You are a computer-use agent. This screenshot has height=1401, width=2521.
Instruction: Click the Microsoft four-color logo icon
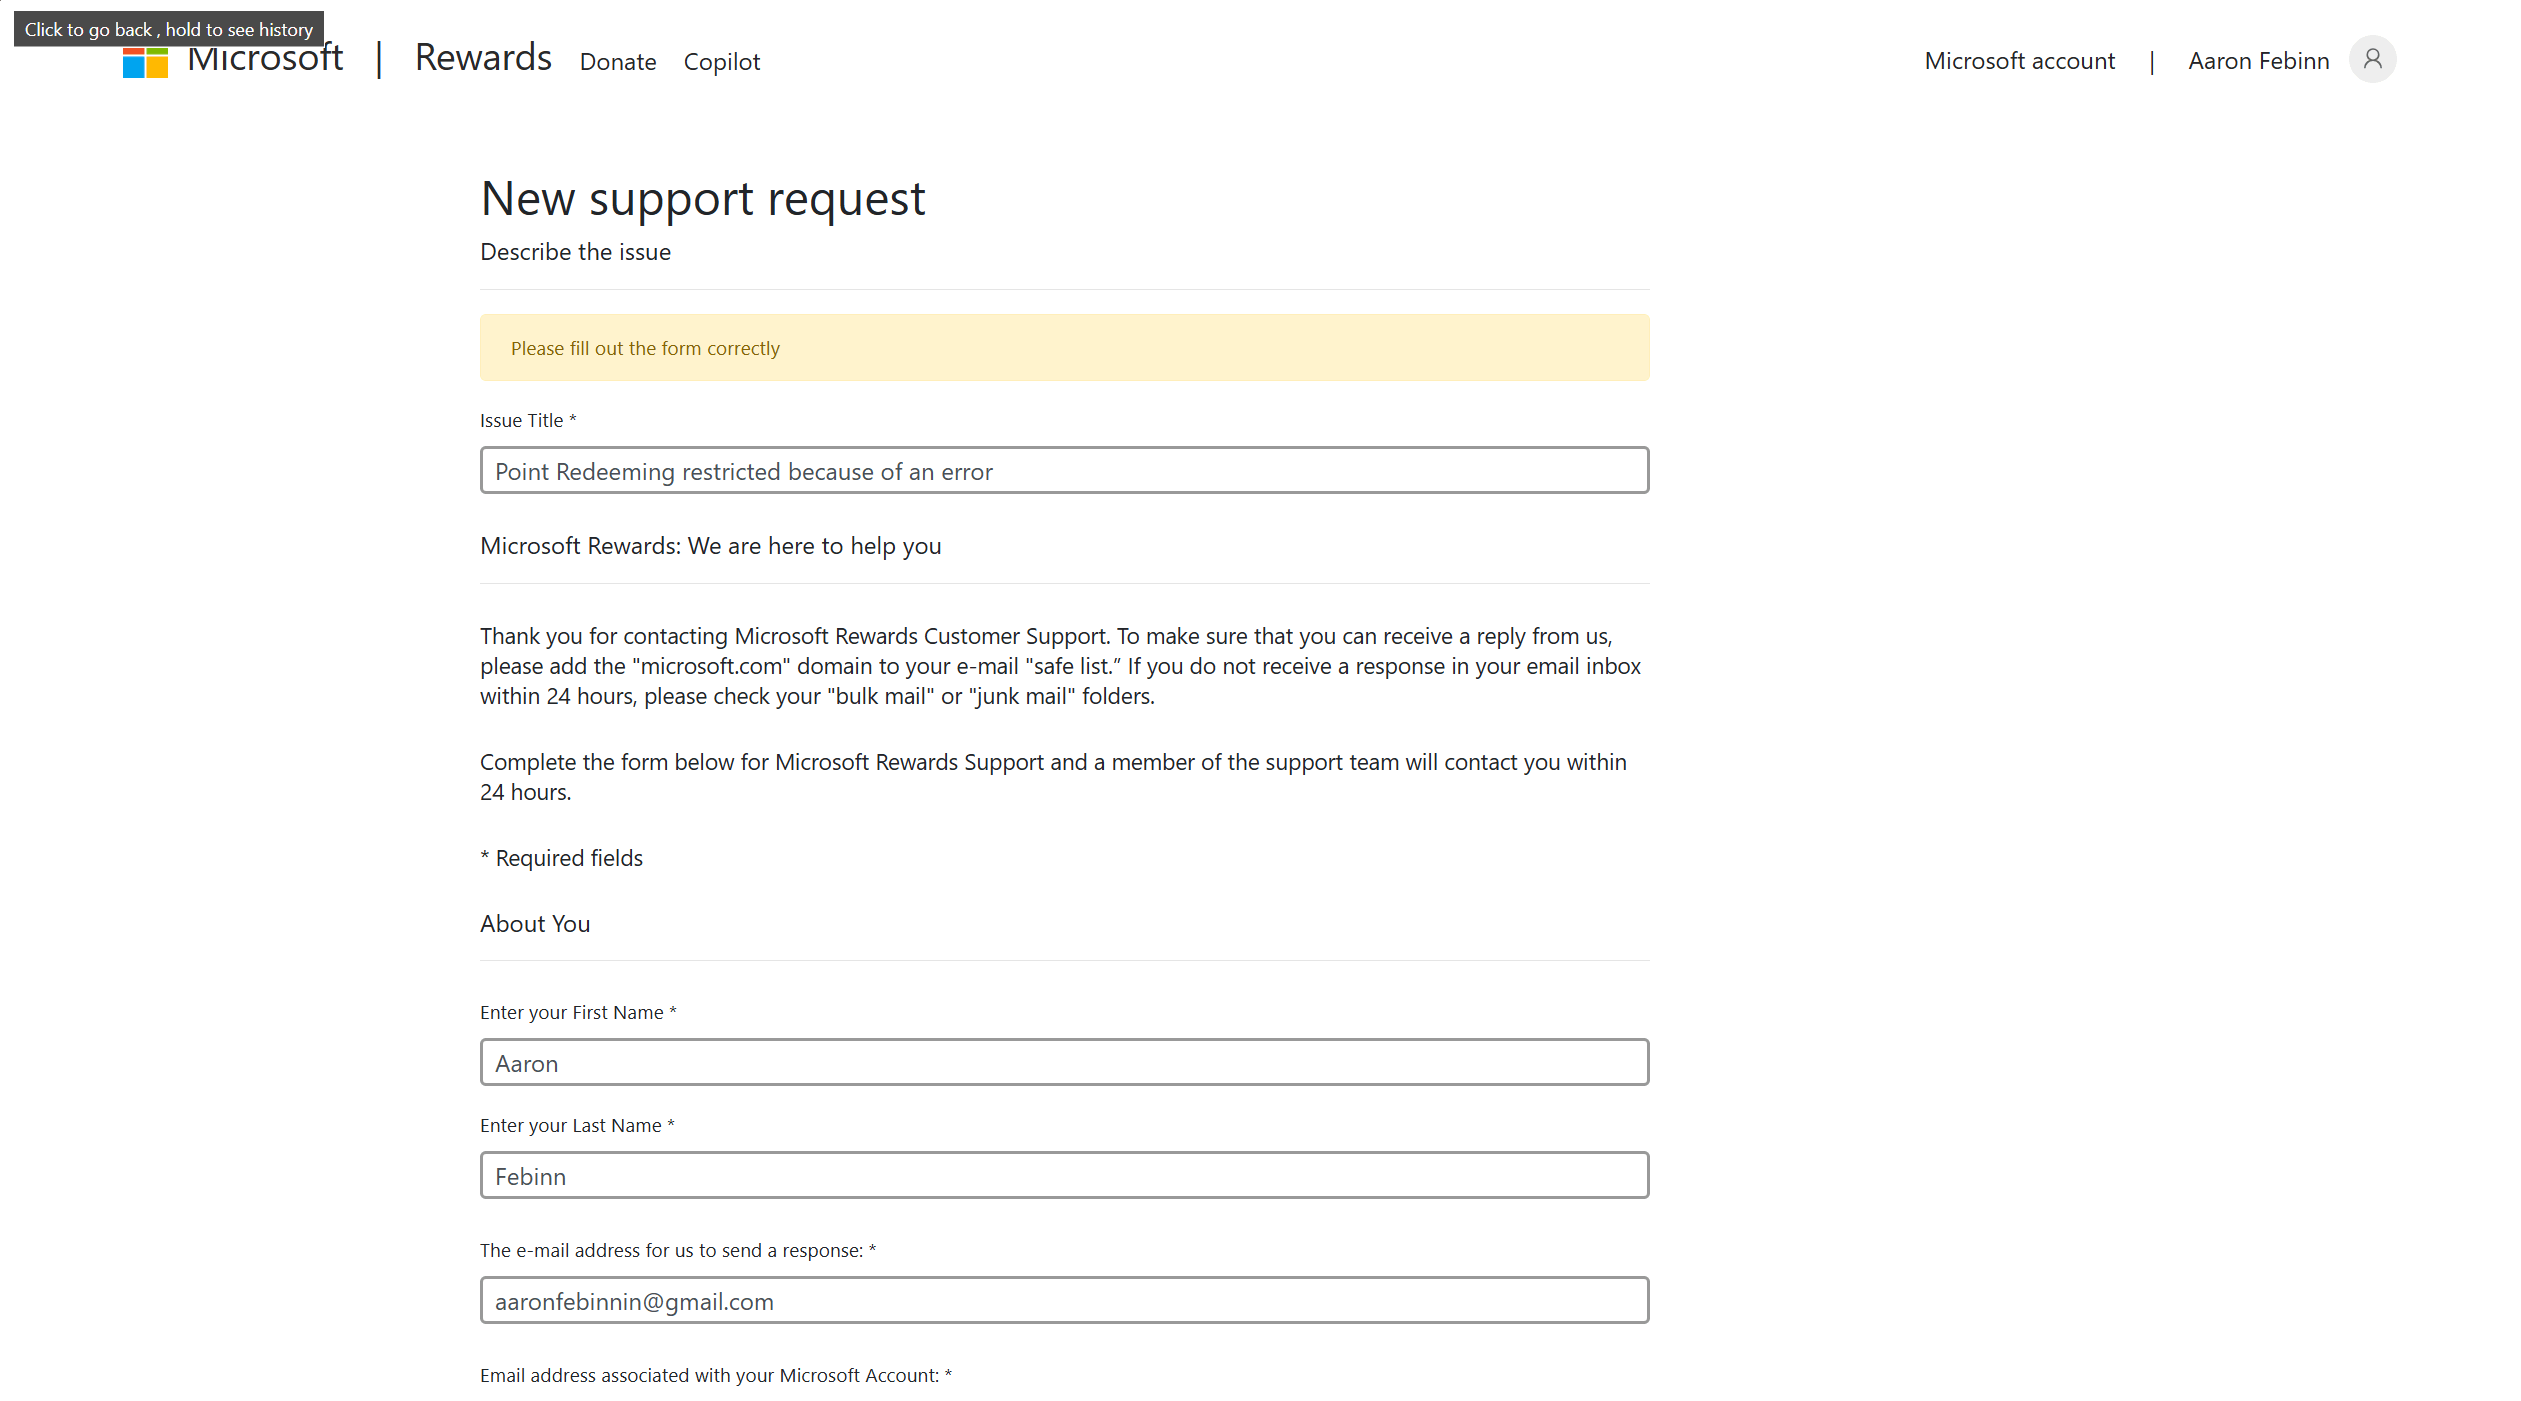145,63
